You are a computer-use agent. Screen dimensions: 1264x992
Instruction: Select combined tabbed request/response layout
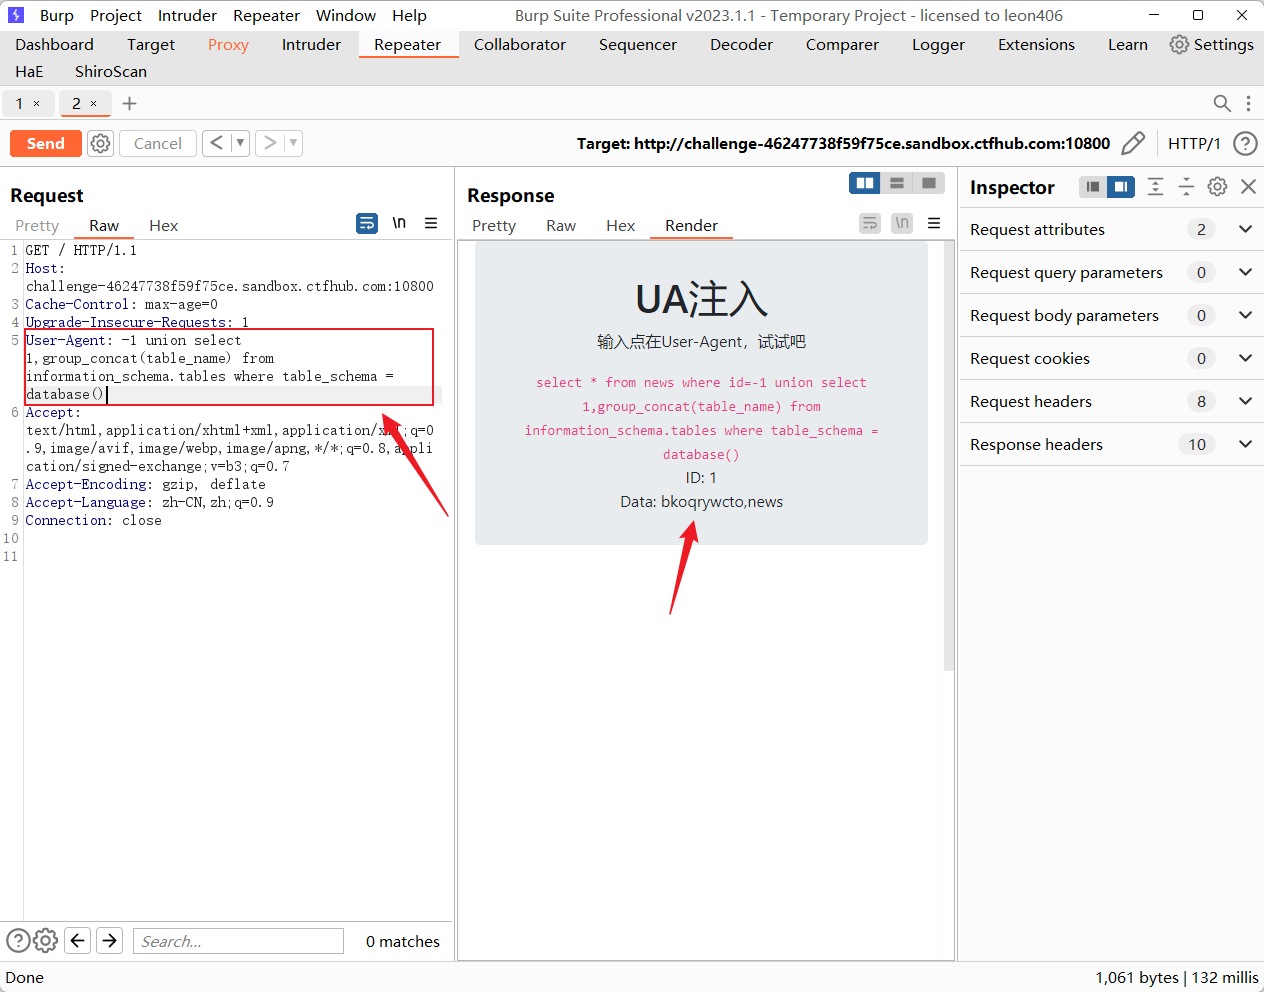pos(929,183)
